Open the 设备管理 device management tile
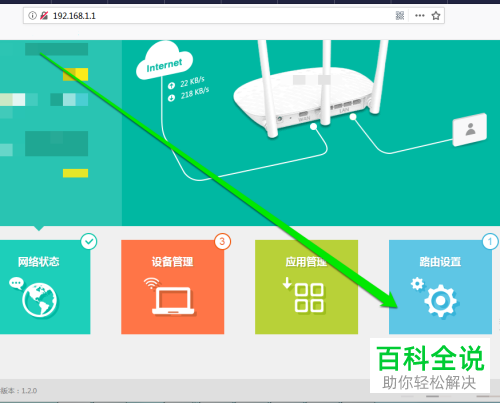Image resolution: width=500 pixels, height=403 pixels. click(173, 287)
